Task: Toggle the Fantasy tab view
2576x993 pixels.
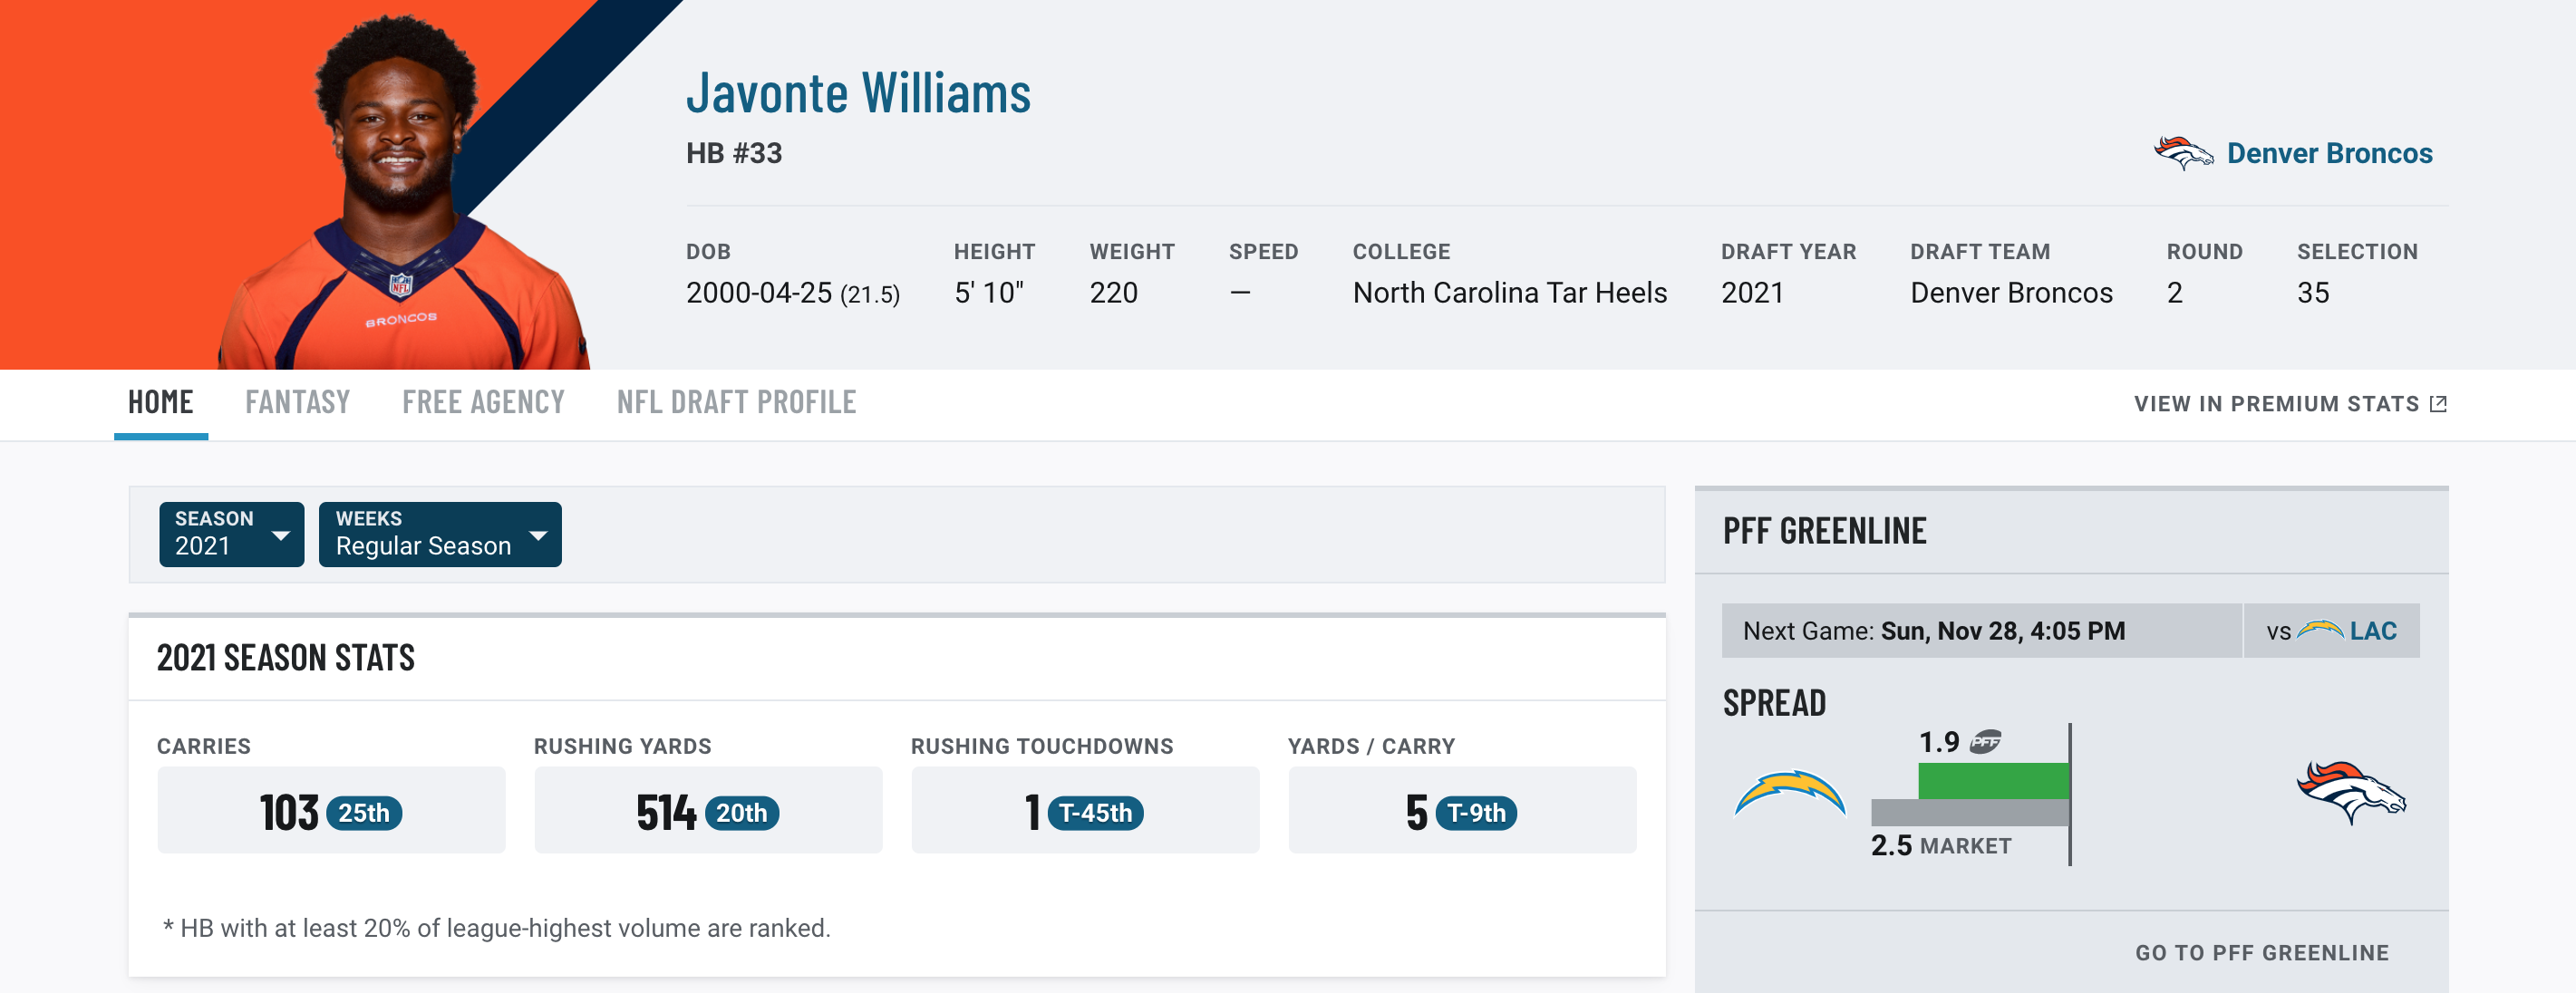Action: (297, 400)
